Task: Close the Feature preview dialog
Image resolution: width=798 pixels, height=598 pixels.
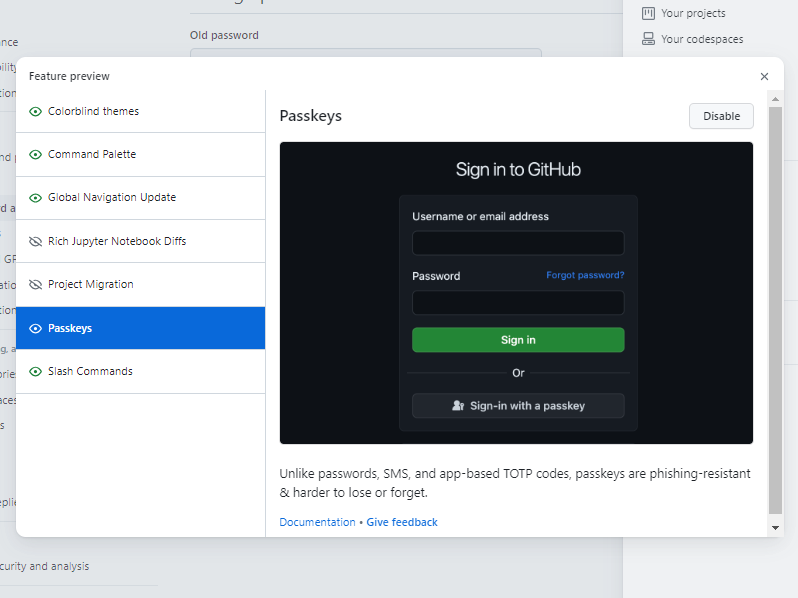Action: (x=764, y=76)
